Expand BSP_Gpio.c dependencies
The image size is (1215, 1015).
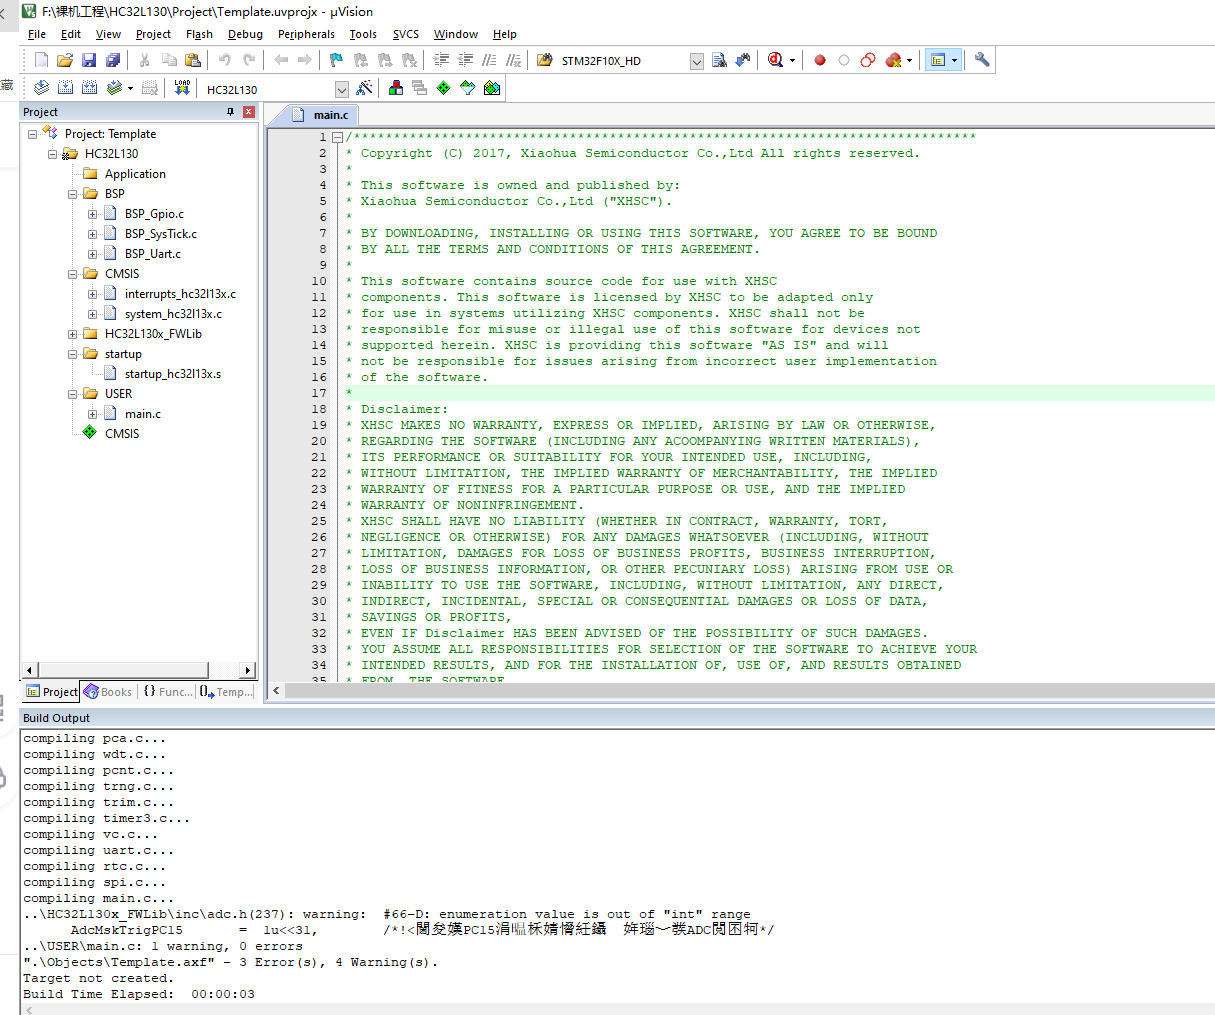point(93,214)
